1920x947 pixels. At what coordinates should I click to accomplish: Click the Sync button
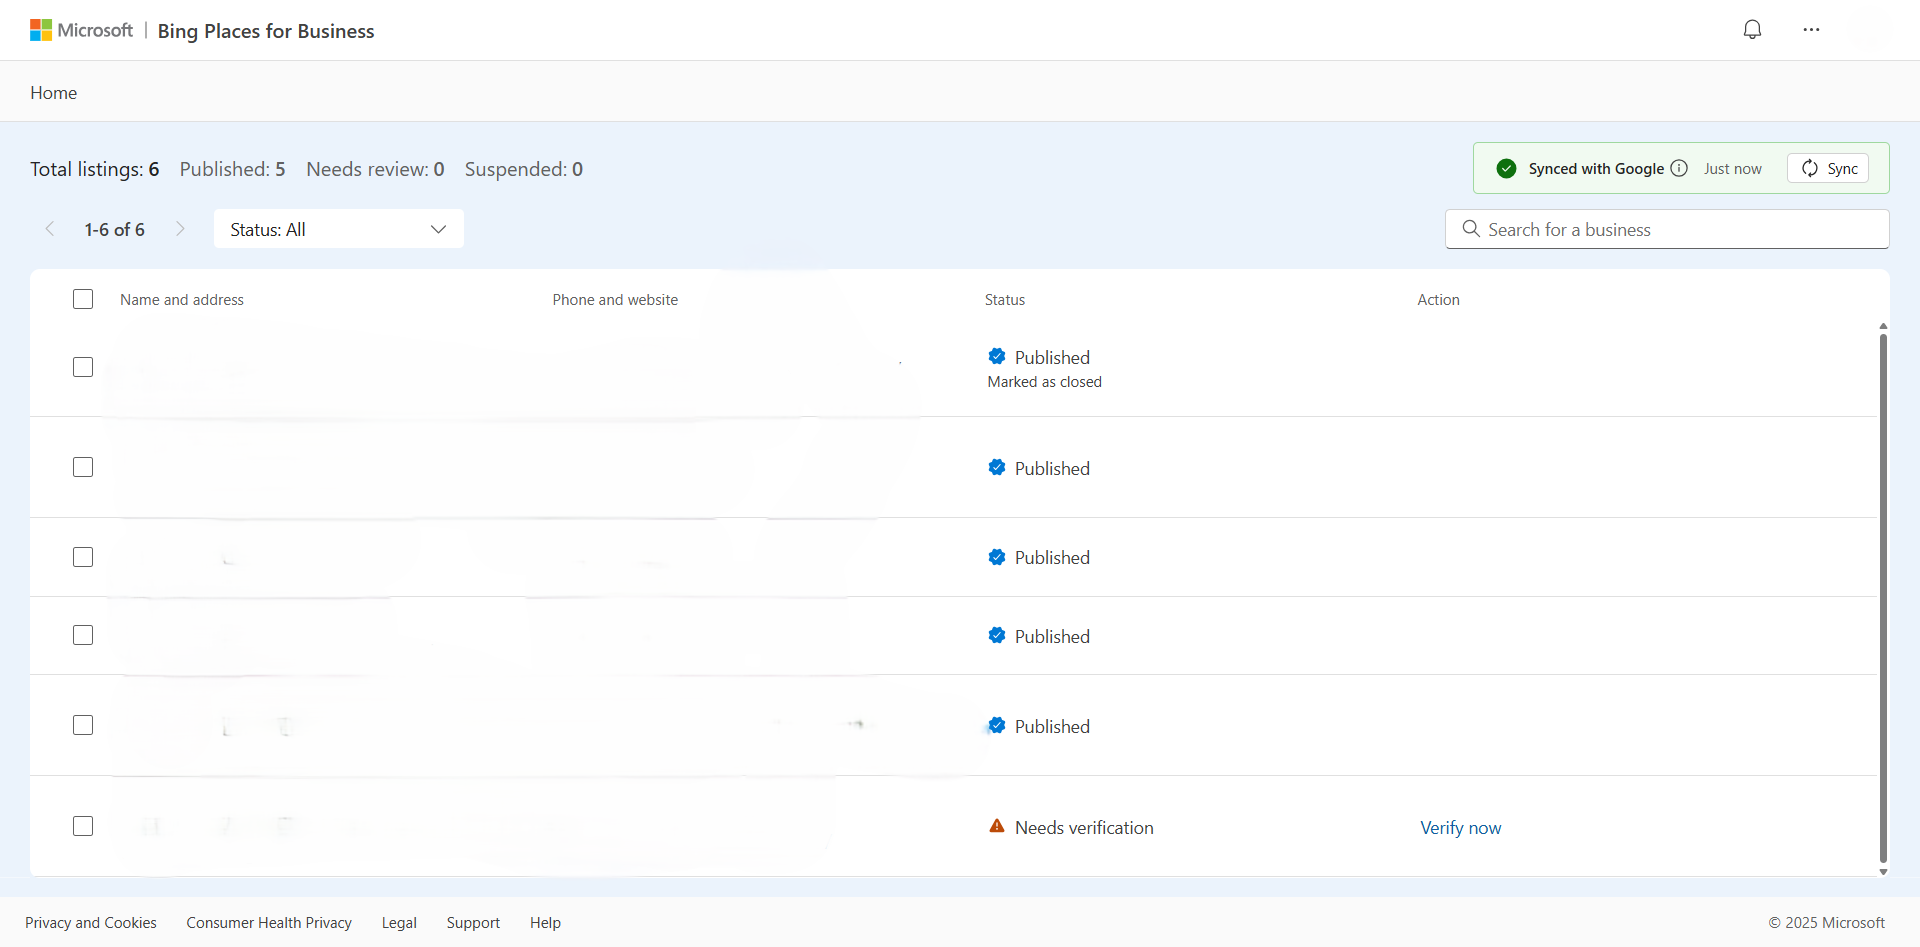click(x=1828, y=168)
